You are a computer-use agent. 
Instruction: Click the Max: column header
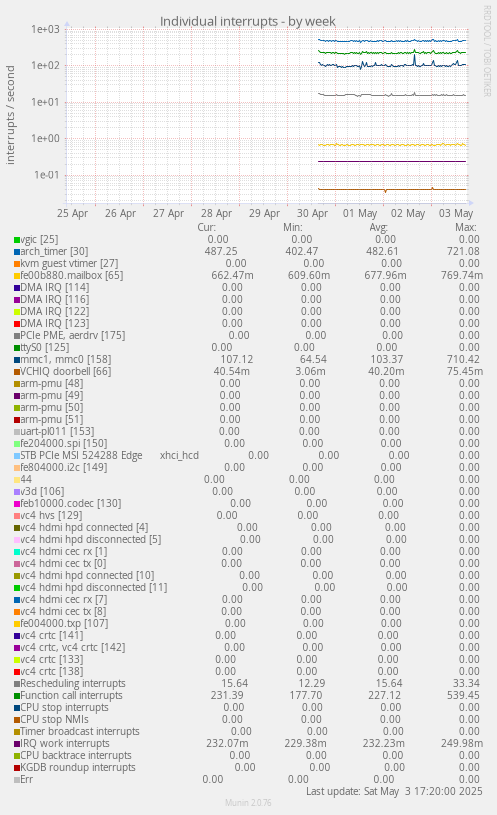click(x=466, y=227)
